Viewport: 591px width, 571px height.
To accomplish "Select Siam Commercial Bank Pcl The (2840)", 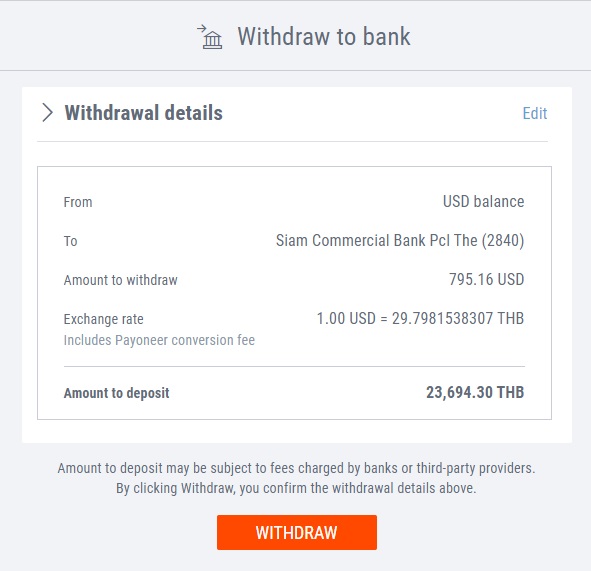I will [400, 240].
